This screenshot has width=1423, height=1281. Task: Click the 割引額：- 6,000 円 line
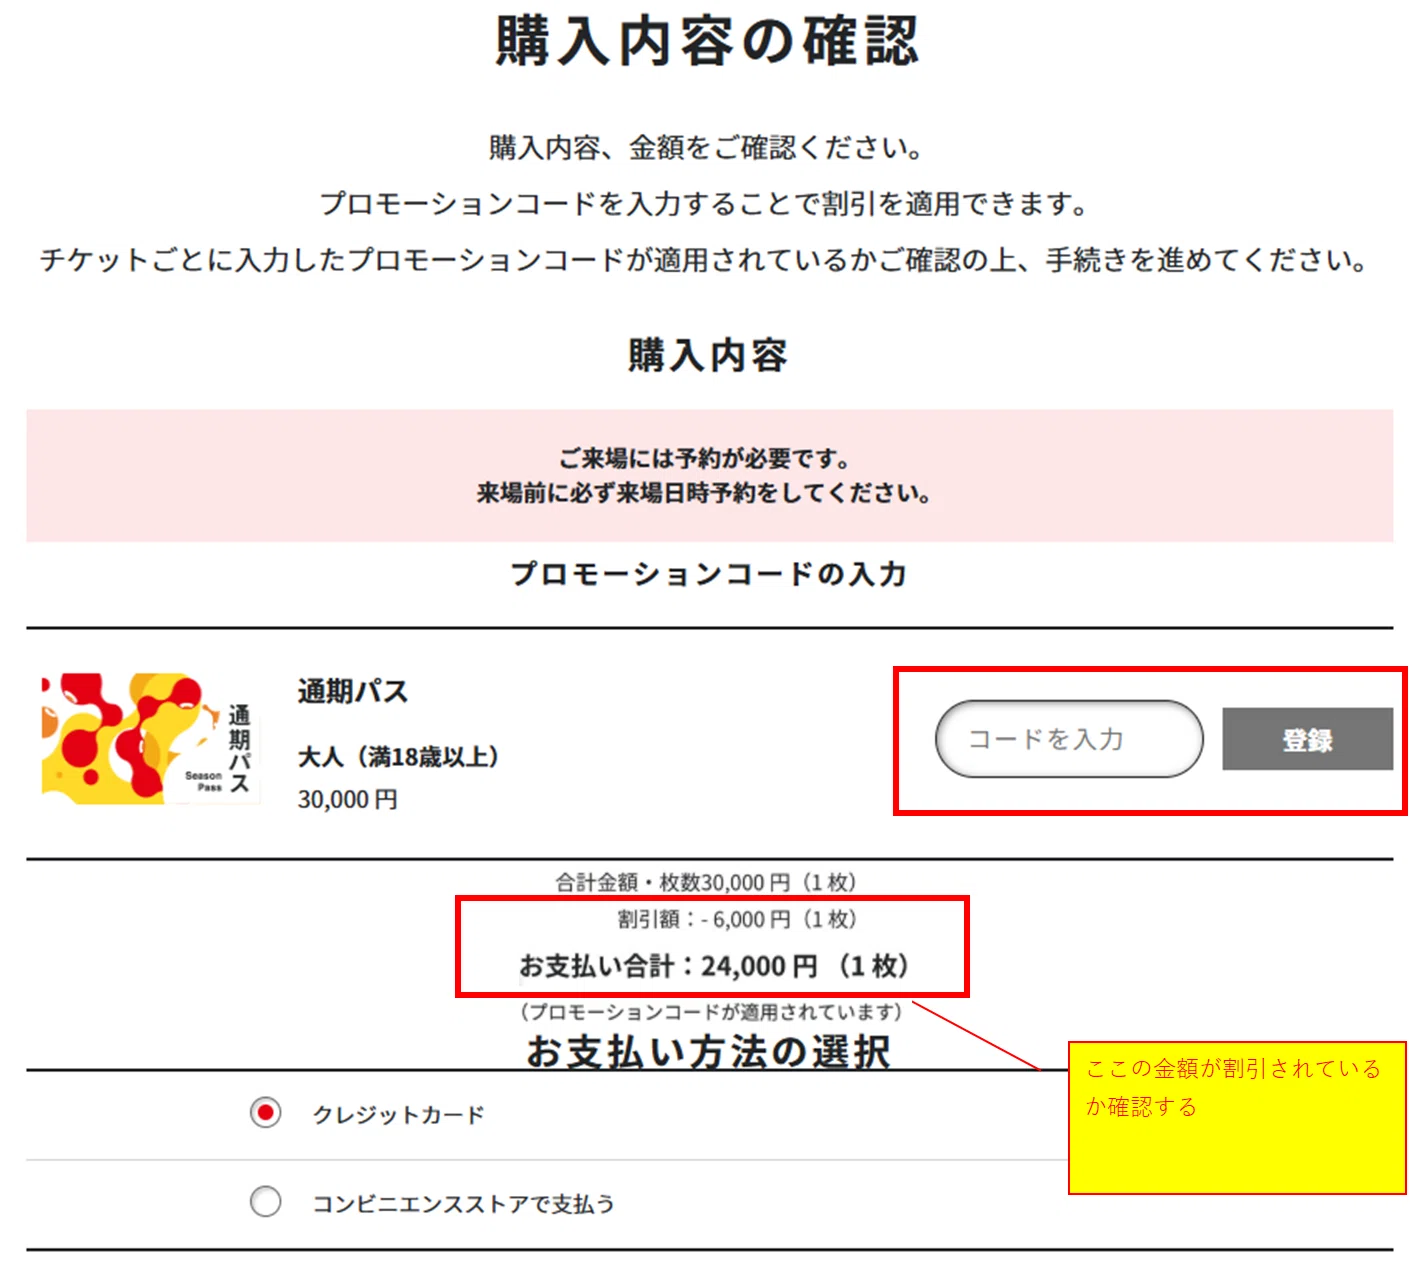point(737,919)
